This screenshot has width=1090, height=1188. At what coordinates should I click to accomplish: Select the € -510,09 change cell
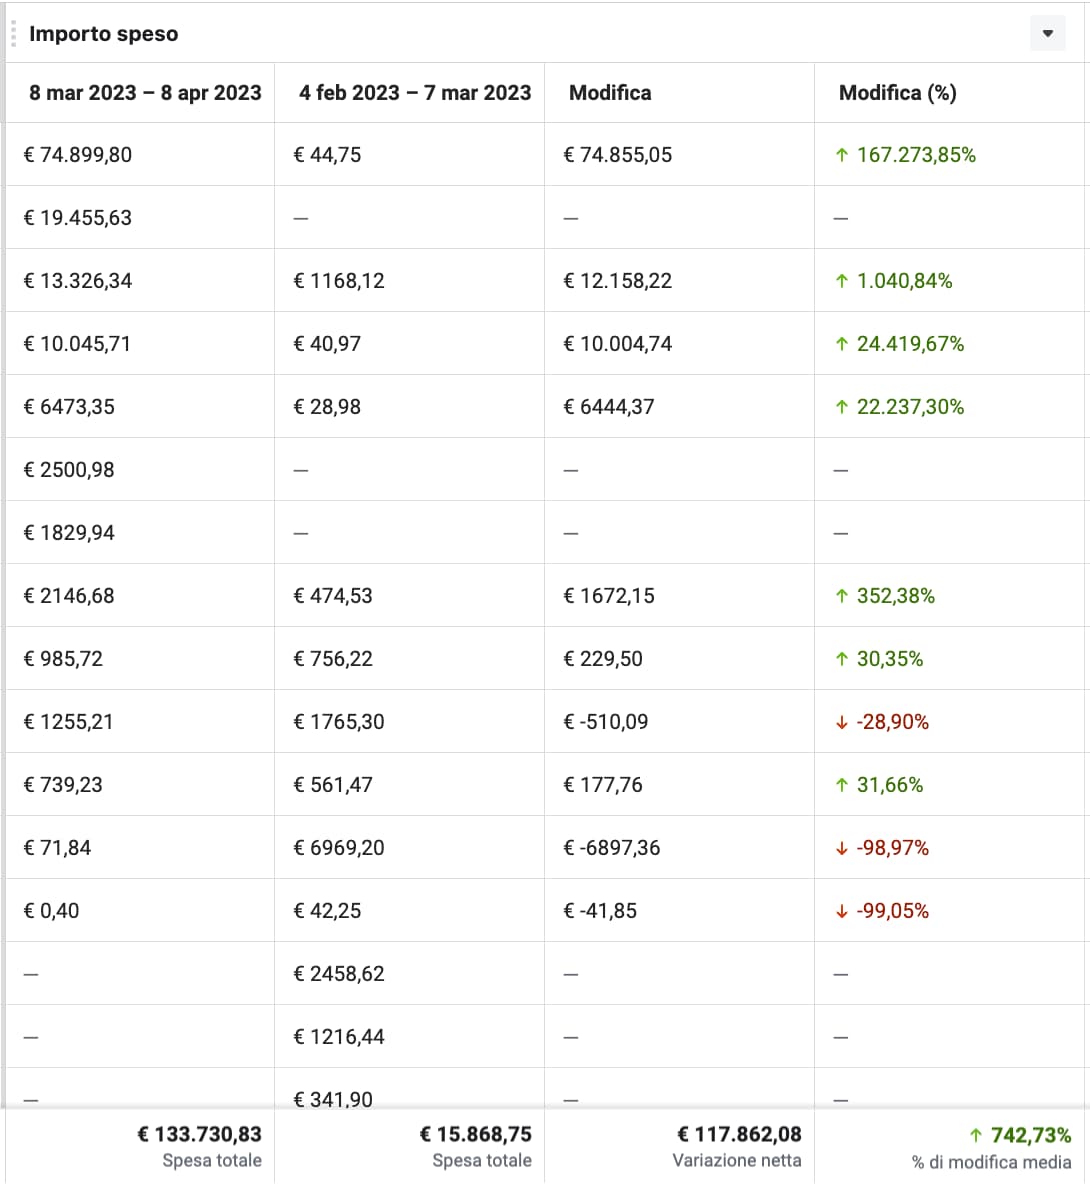[606, 722]
